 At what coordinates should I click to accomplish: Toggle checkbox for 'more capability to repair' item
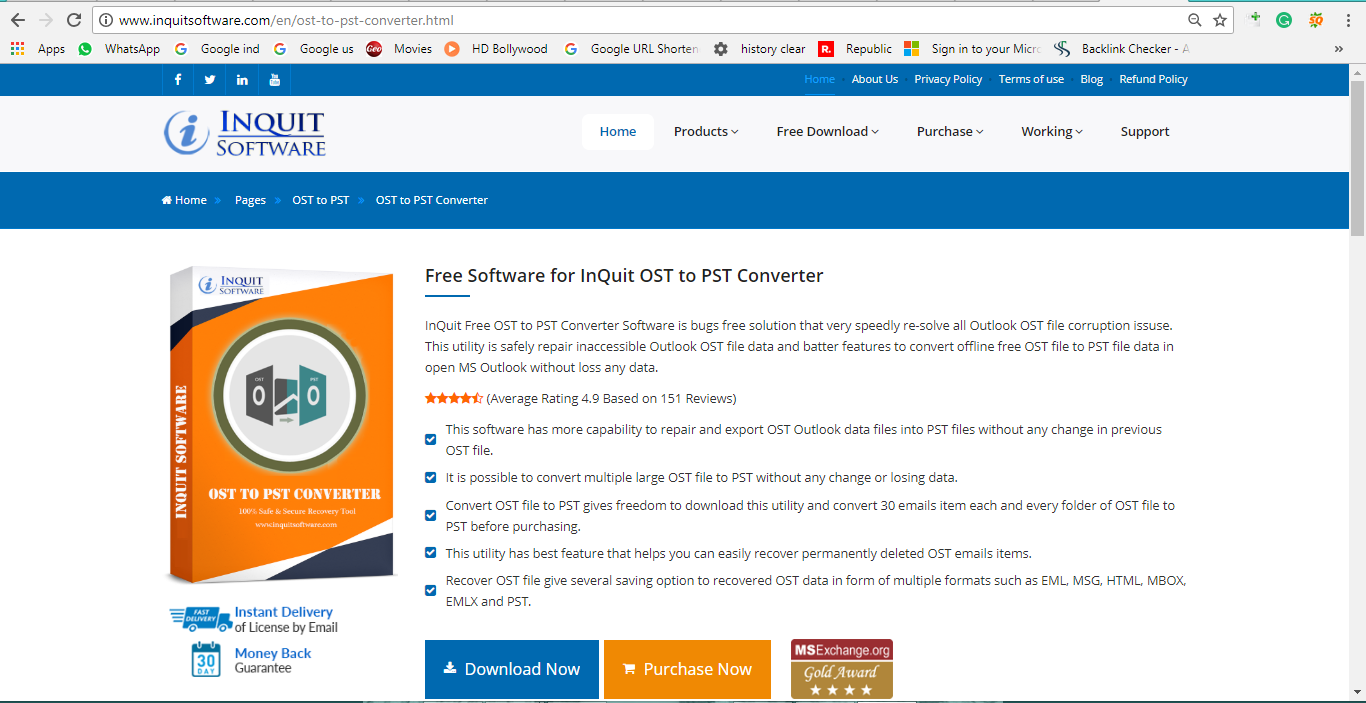[x=431, y=440]
